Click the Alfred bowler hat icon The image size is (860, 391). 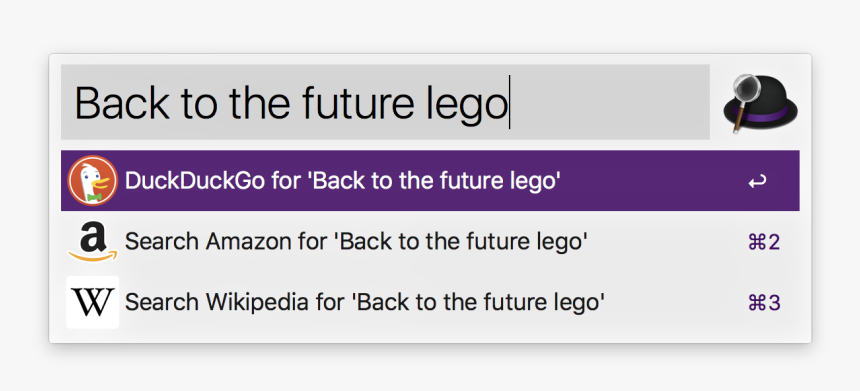coord(760,103)
